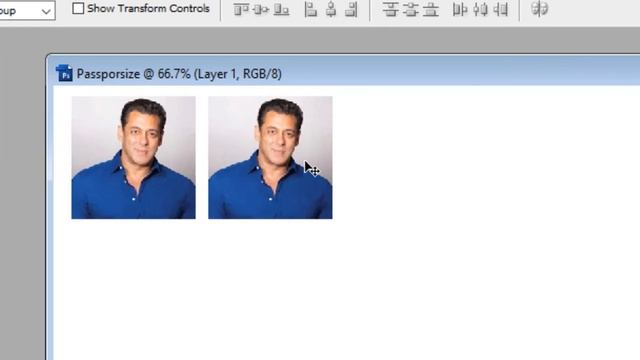Image resolution: width=640 pixels, height=360 pixels.
Task: Click the Auto-Align Layers icon
Action: (x=540, y=9)
